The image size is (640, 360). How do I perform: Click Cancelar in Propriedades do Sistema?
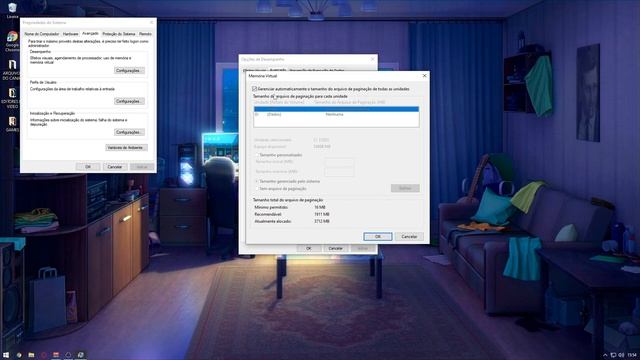tap(115, 167)
